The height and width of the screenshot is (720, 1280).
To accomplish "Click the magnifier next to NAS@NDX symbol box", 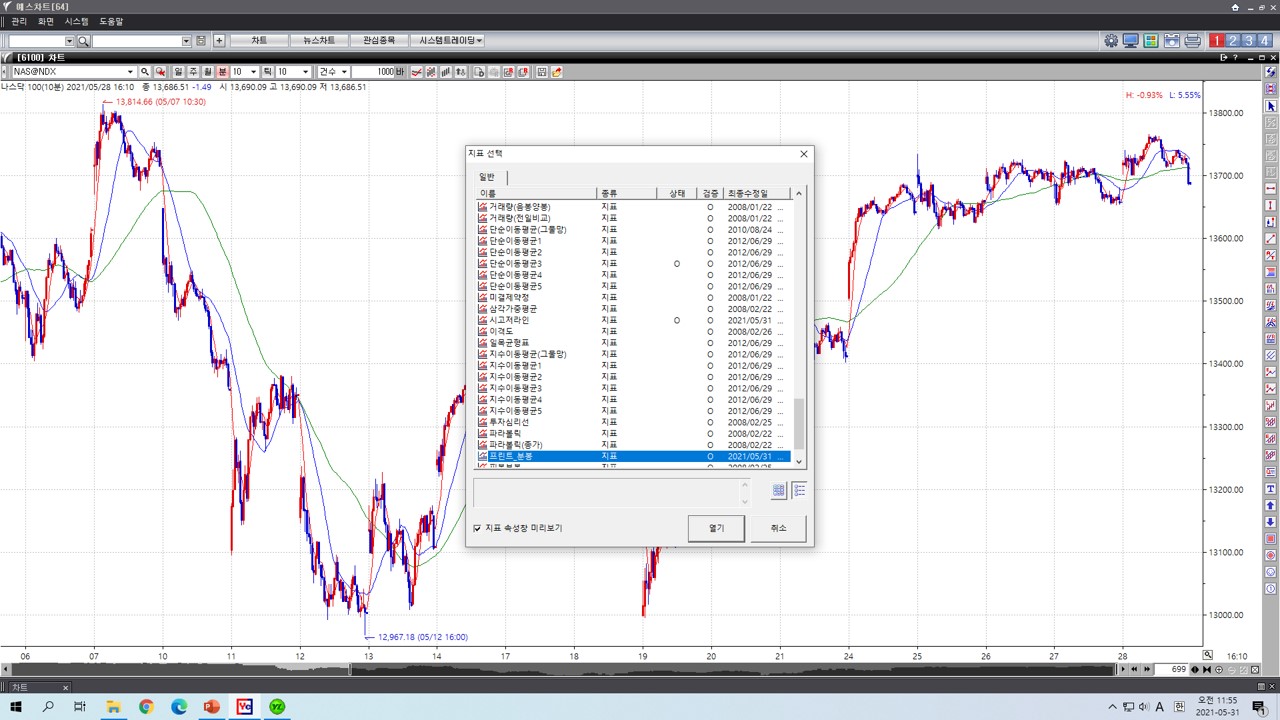I will point(145,72).
